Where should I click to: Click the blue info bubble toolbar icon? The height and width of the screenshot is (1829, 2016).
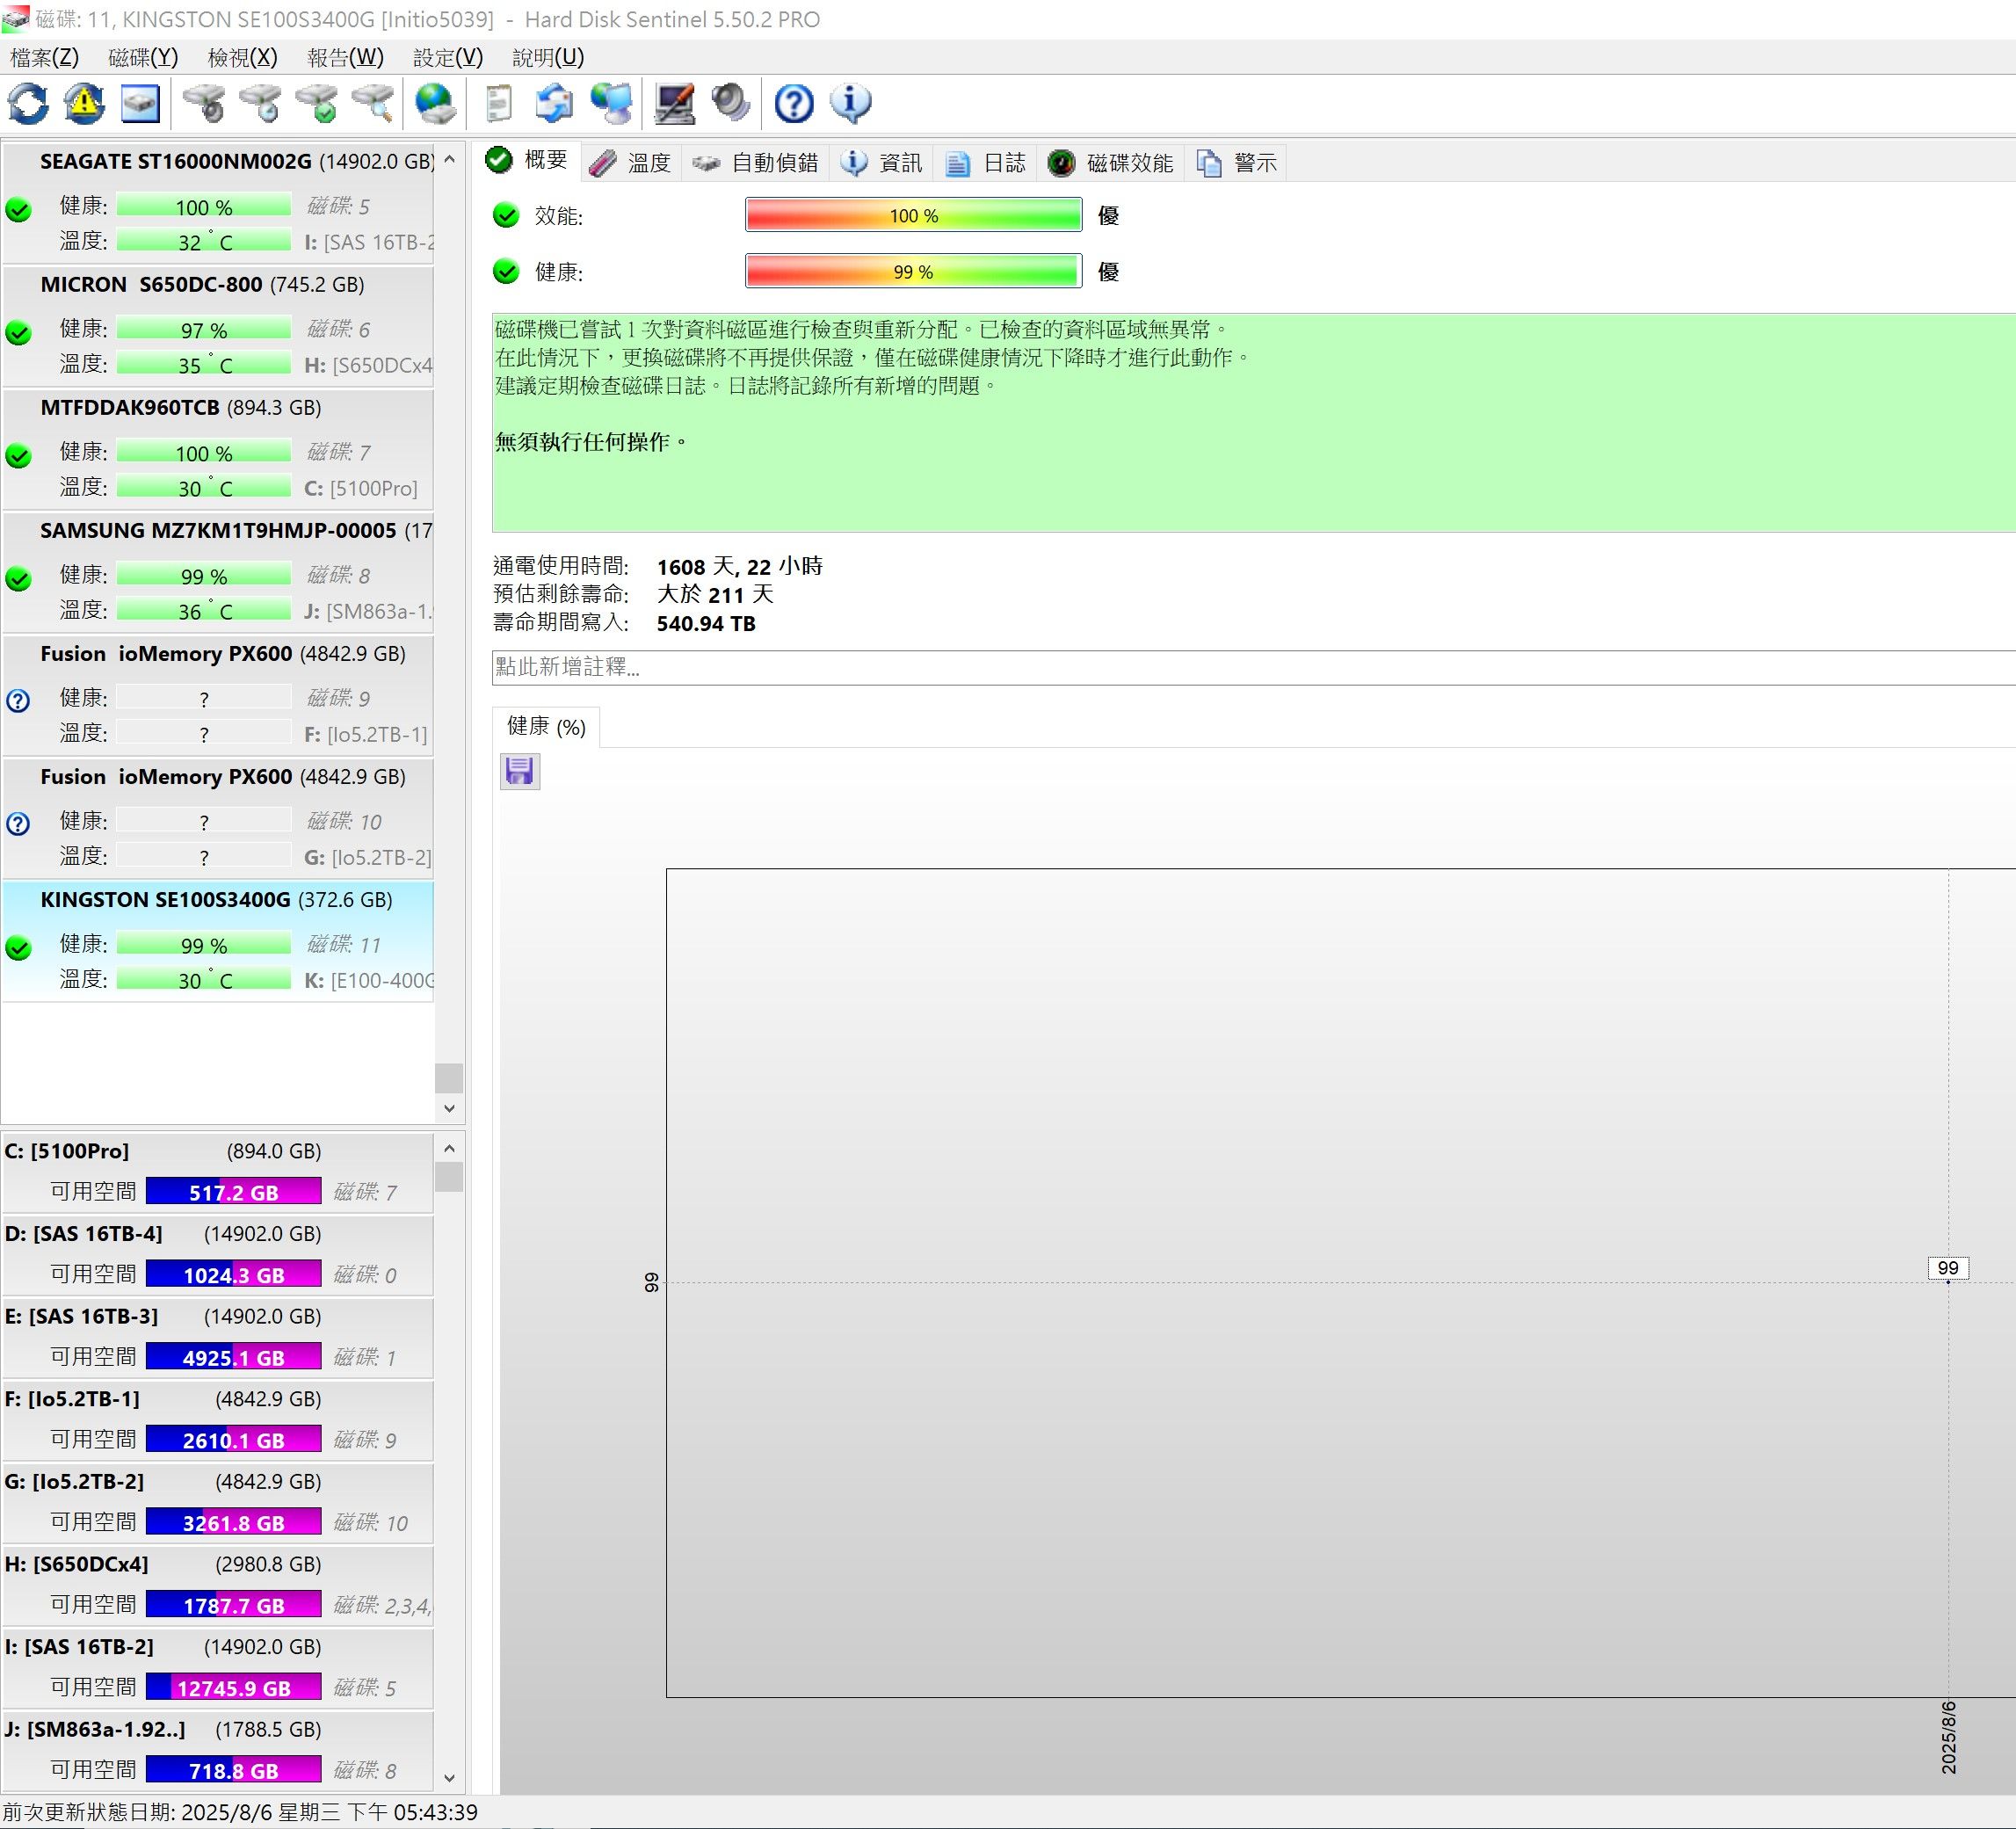point(851,103)
